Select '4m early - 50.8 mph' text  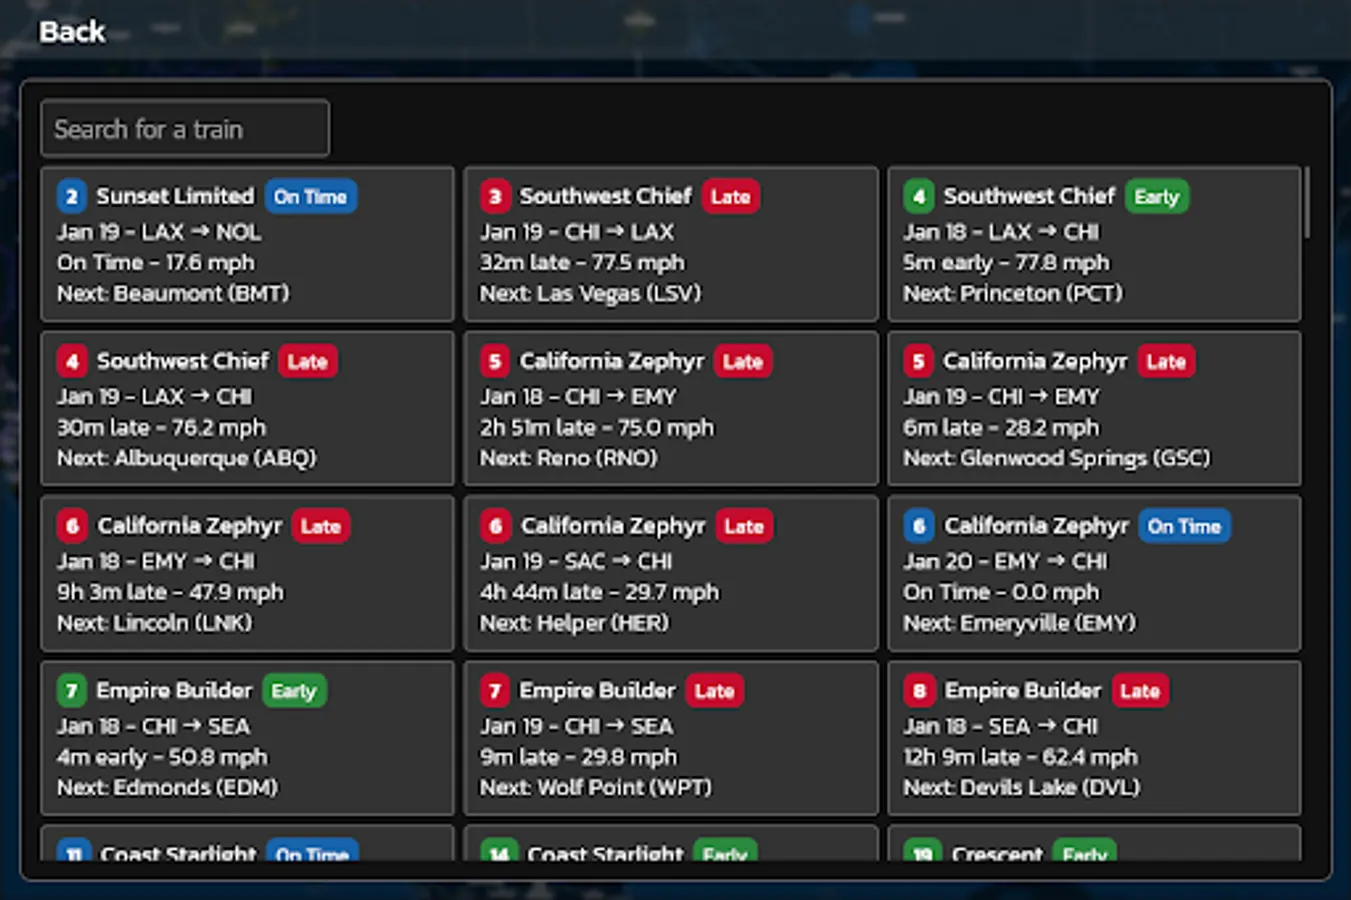click(162, 758)
